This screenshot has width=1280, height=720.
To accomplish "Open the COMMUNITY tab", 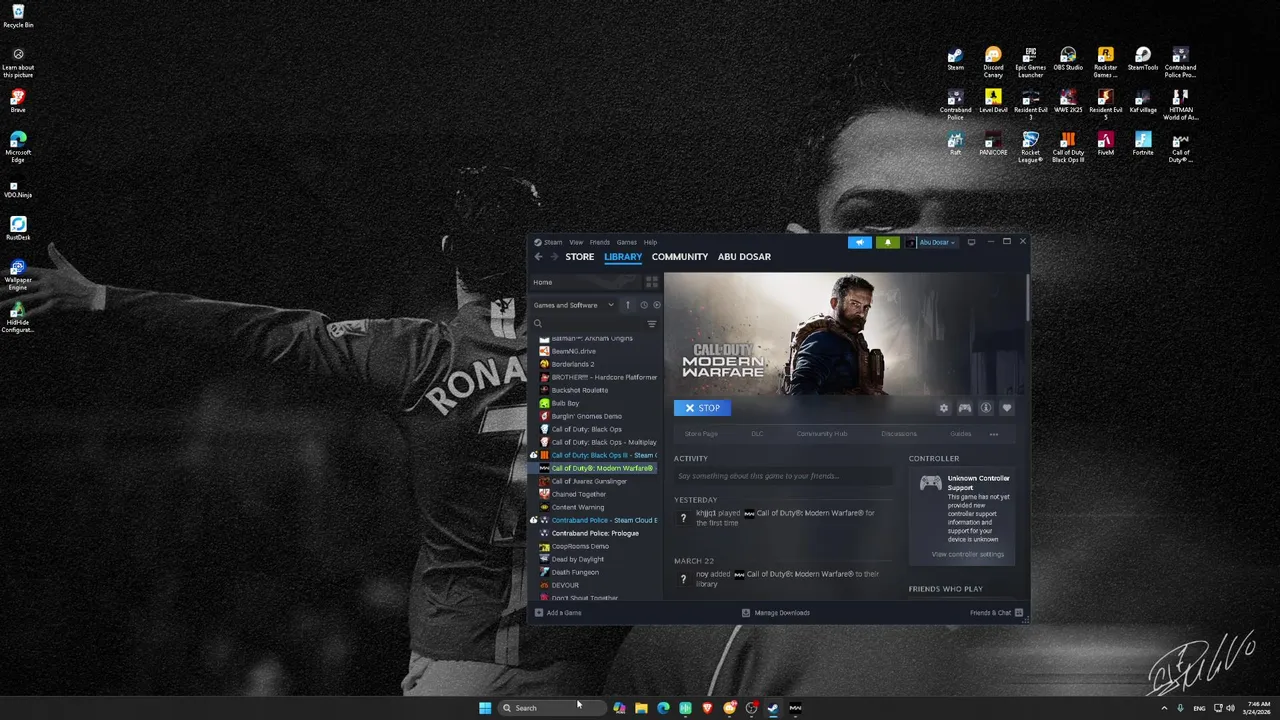I will [680, 257].
